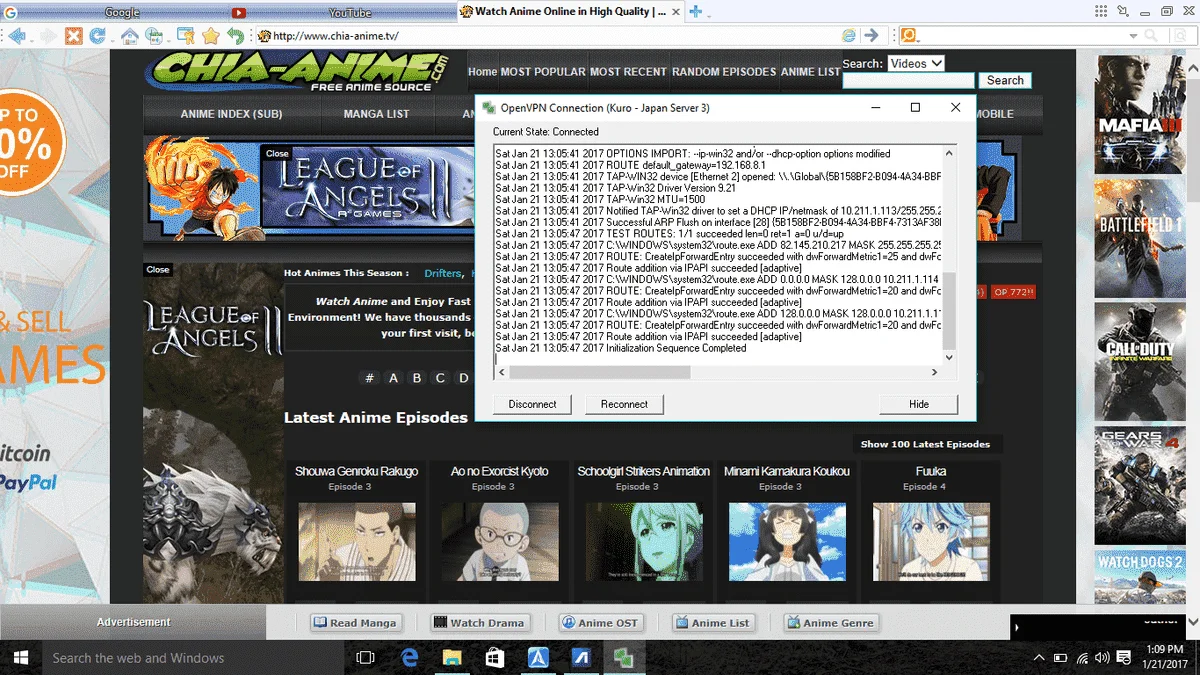This screenshot has height=675, width=1200.
Task: Click the Go arrow beside the address bar
Action: click(871, 36)
